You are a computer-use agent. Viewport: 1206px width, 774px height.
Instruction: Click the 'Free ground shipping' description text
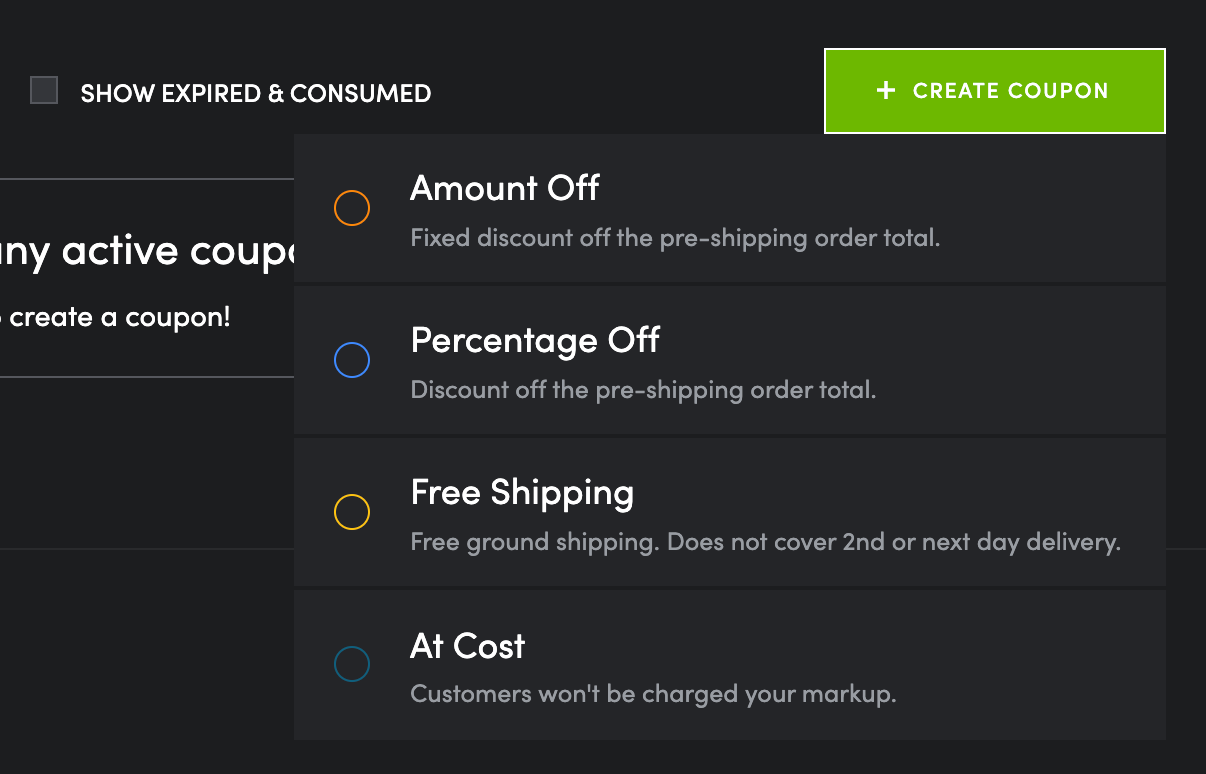(x=765, y=542)
